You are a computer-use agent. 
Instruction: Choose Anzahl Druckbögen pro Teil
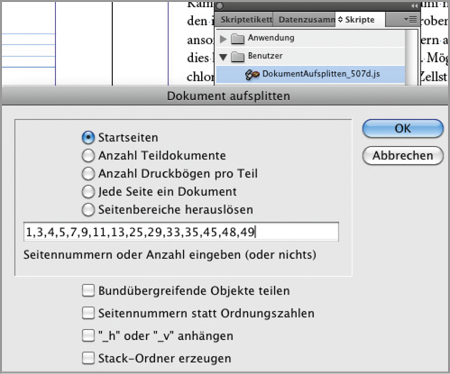click(x=88, y=174)
